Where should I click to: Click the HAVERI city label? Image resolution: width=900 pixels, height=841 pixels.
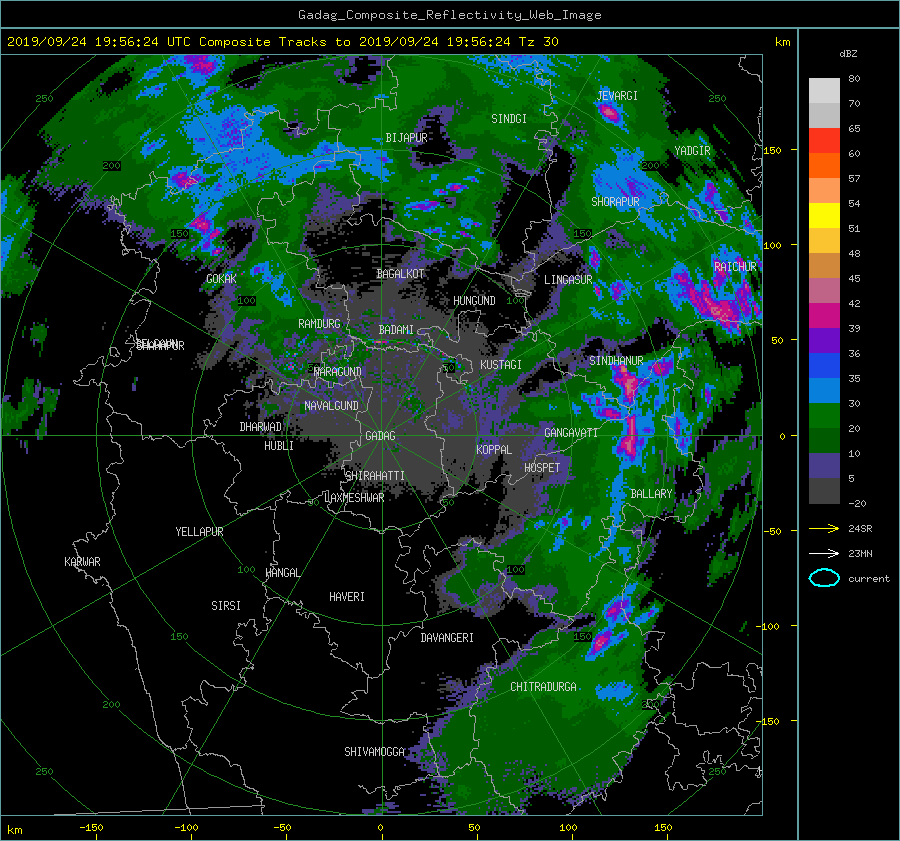(x=347, y=597)
